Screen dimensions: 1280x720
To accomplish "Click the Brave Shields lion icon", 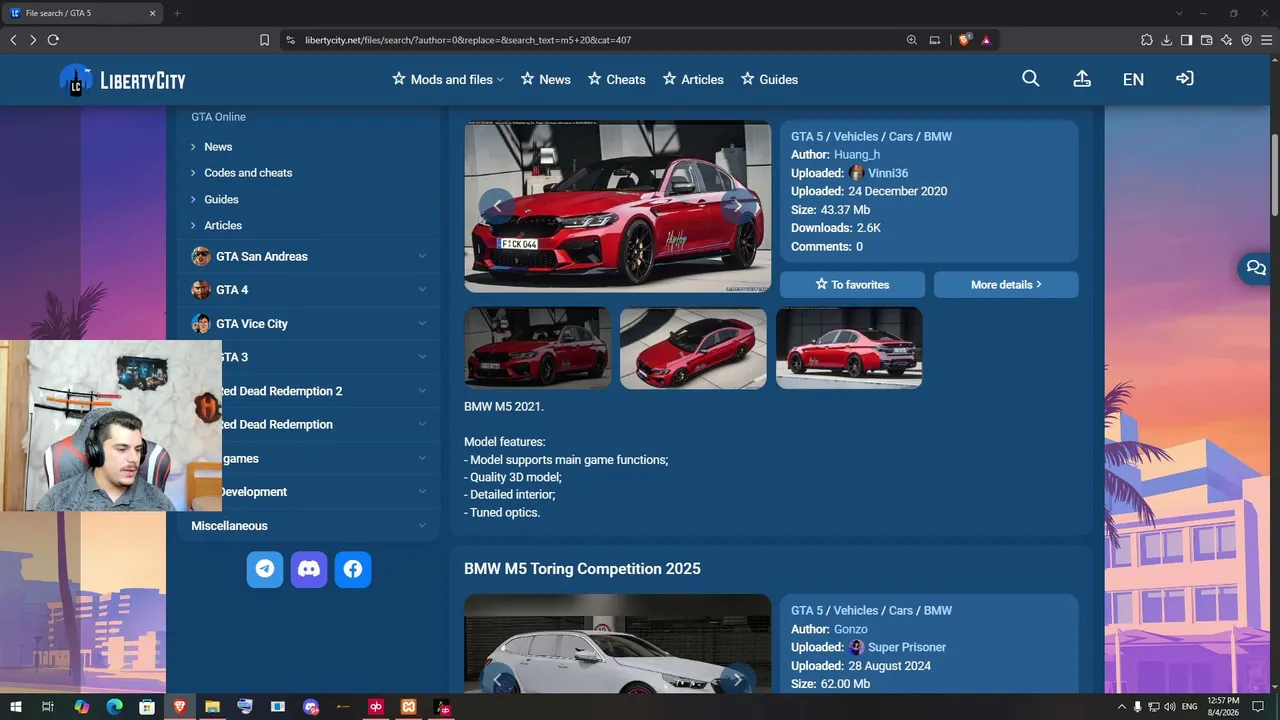I will (x=964, y=40).
